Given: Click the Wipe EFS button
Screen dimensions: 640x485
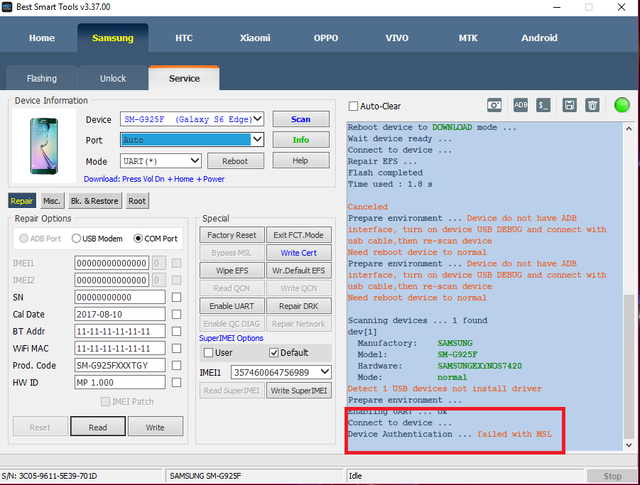Looking at the screenshot, I should [232, 270].
